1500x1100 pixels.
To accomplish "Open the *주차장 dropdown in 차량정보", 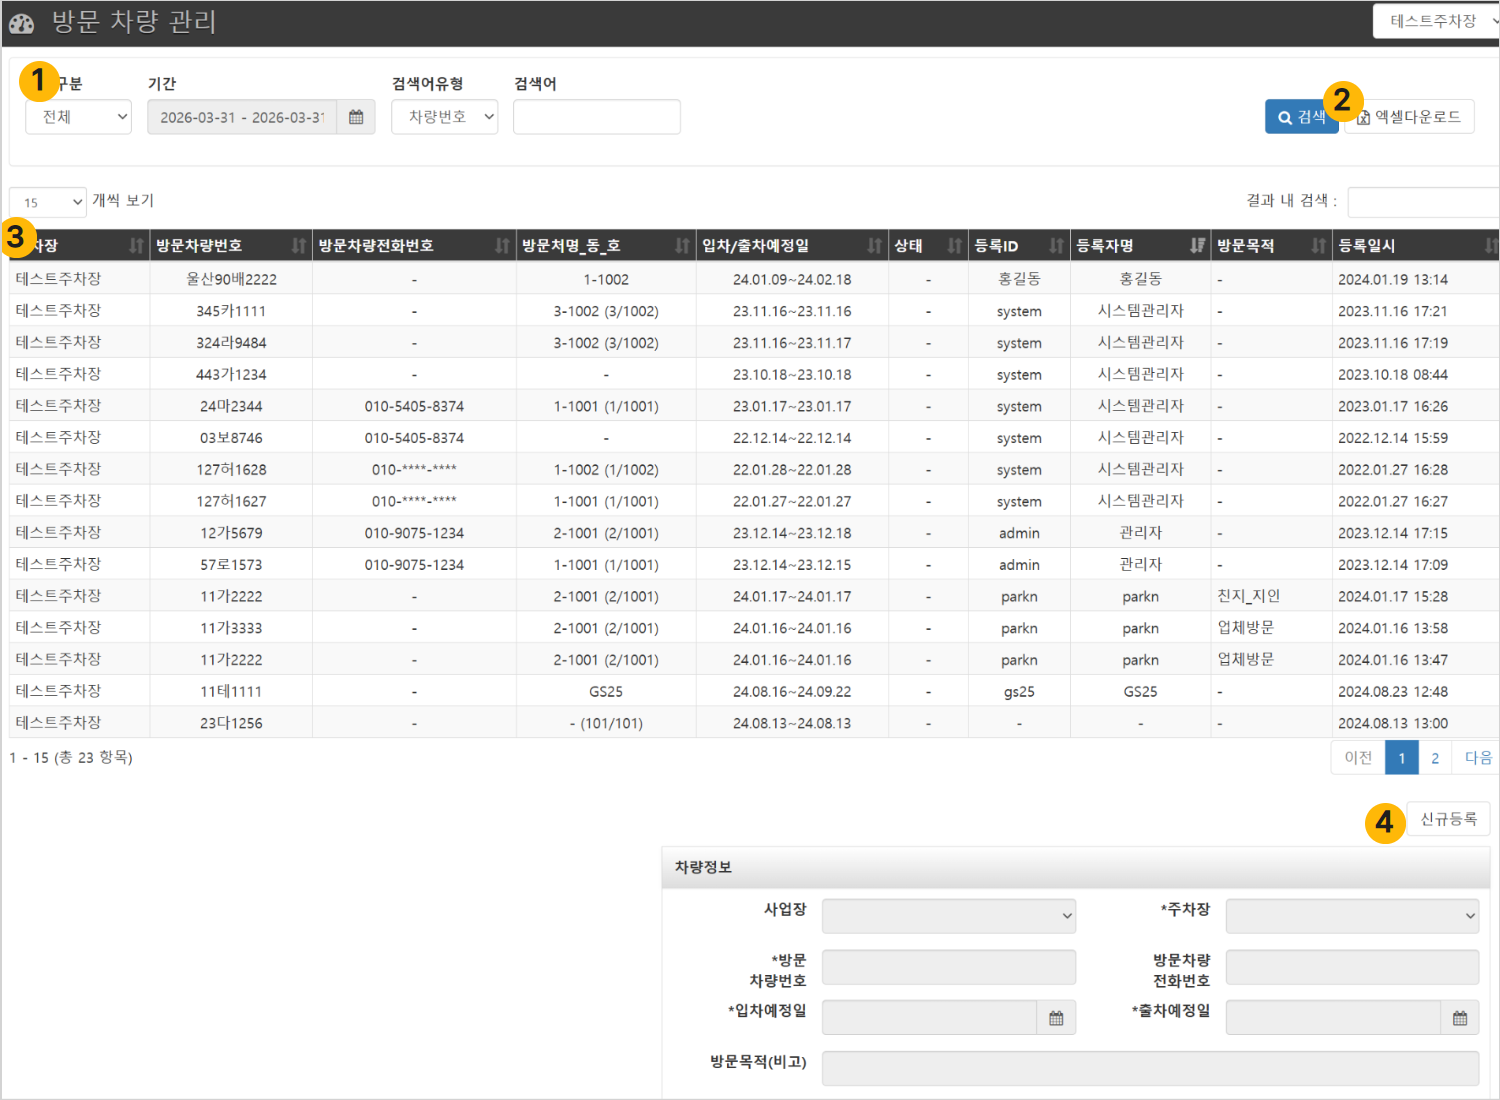I will (1352, 916).
